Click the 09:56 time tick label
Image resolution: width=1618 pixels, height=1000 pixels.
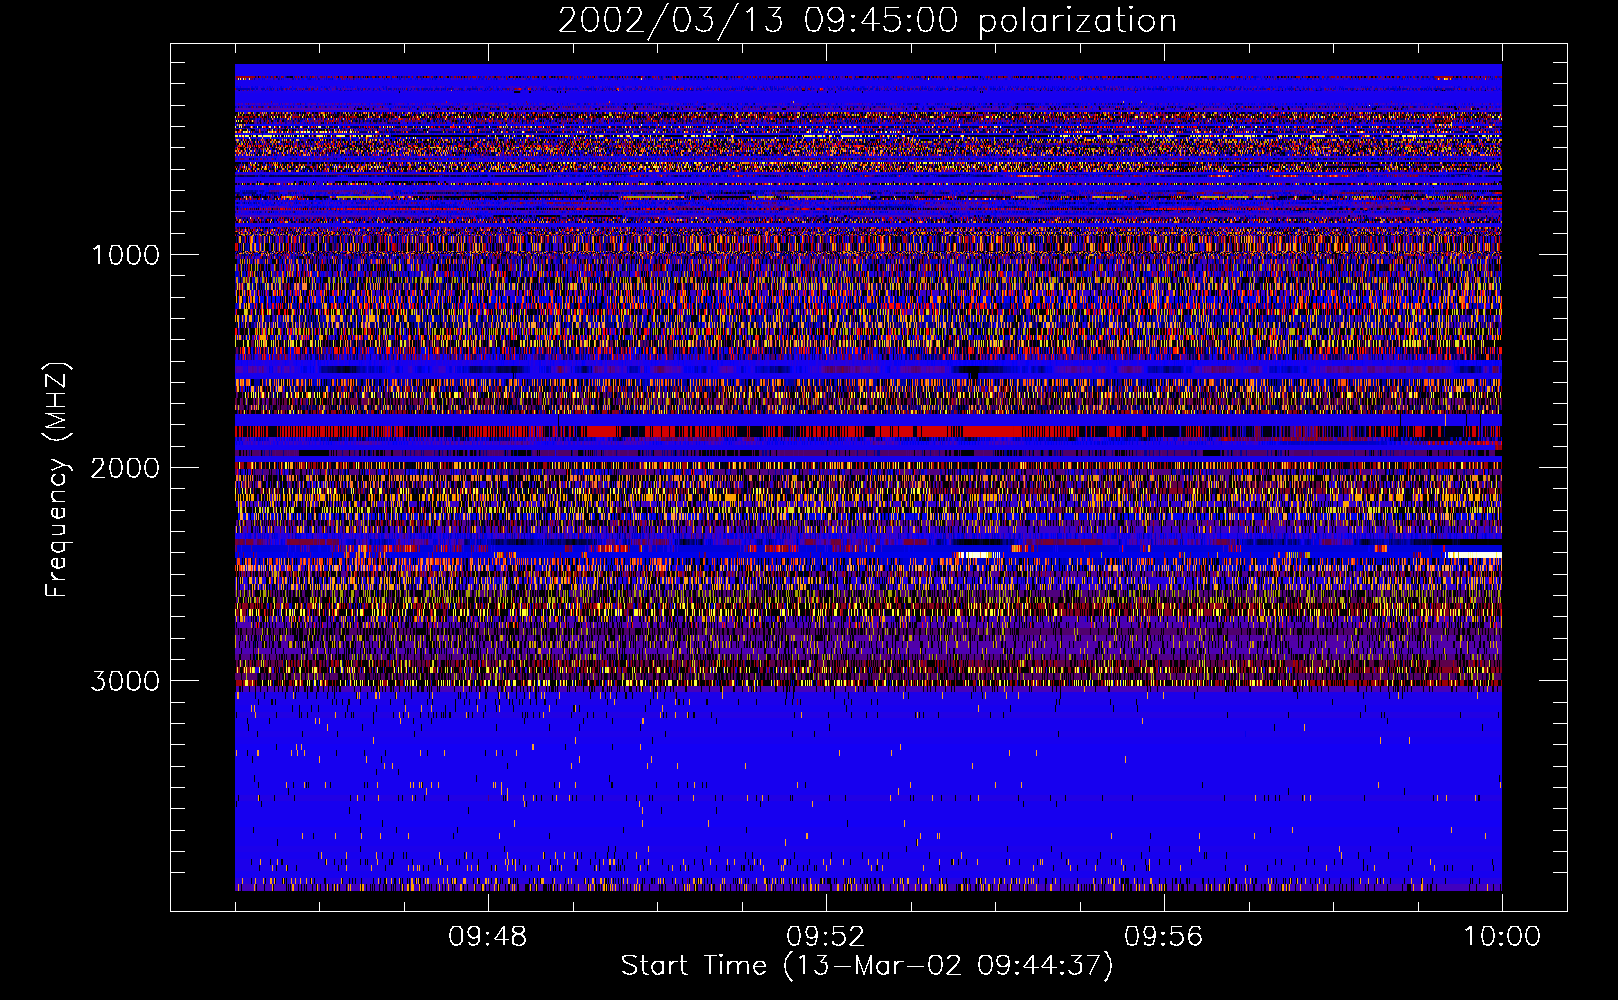[x=1164, y=937]
